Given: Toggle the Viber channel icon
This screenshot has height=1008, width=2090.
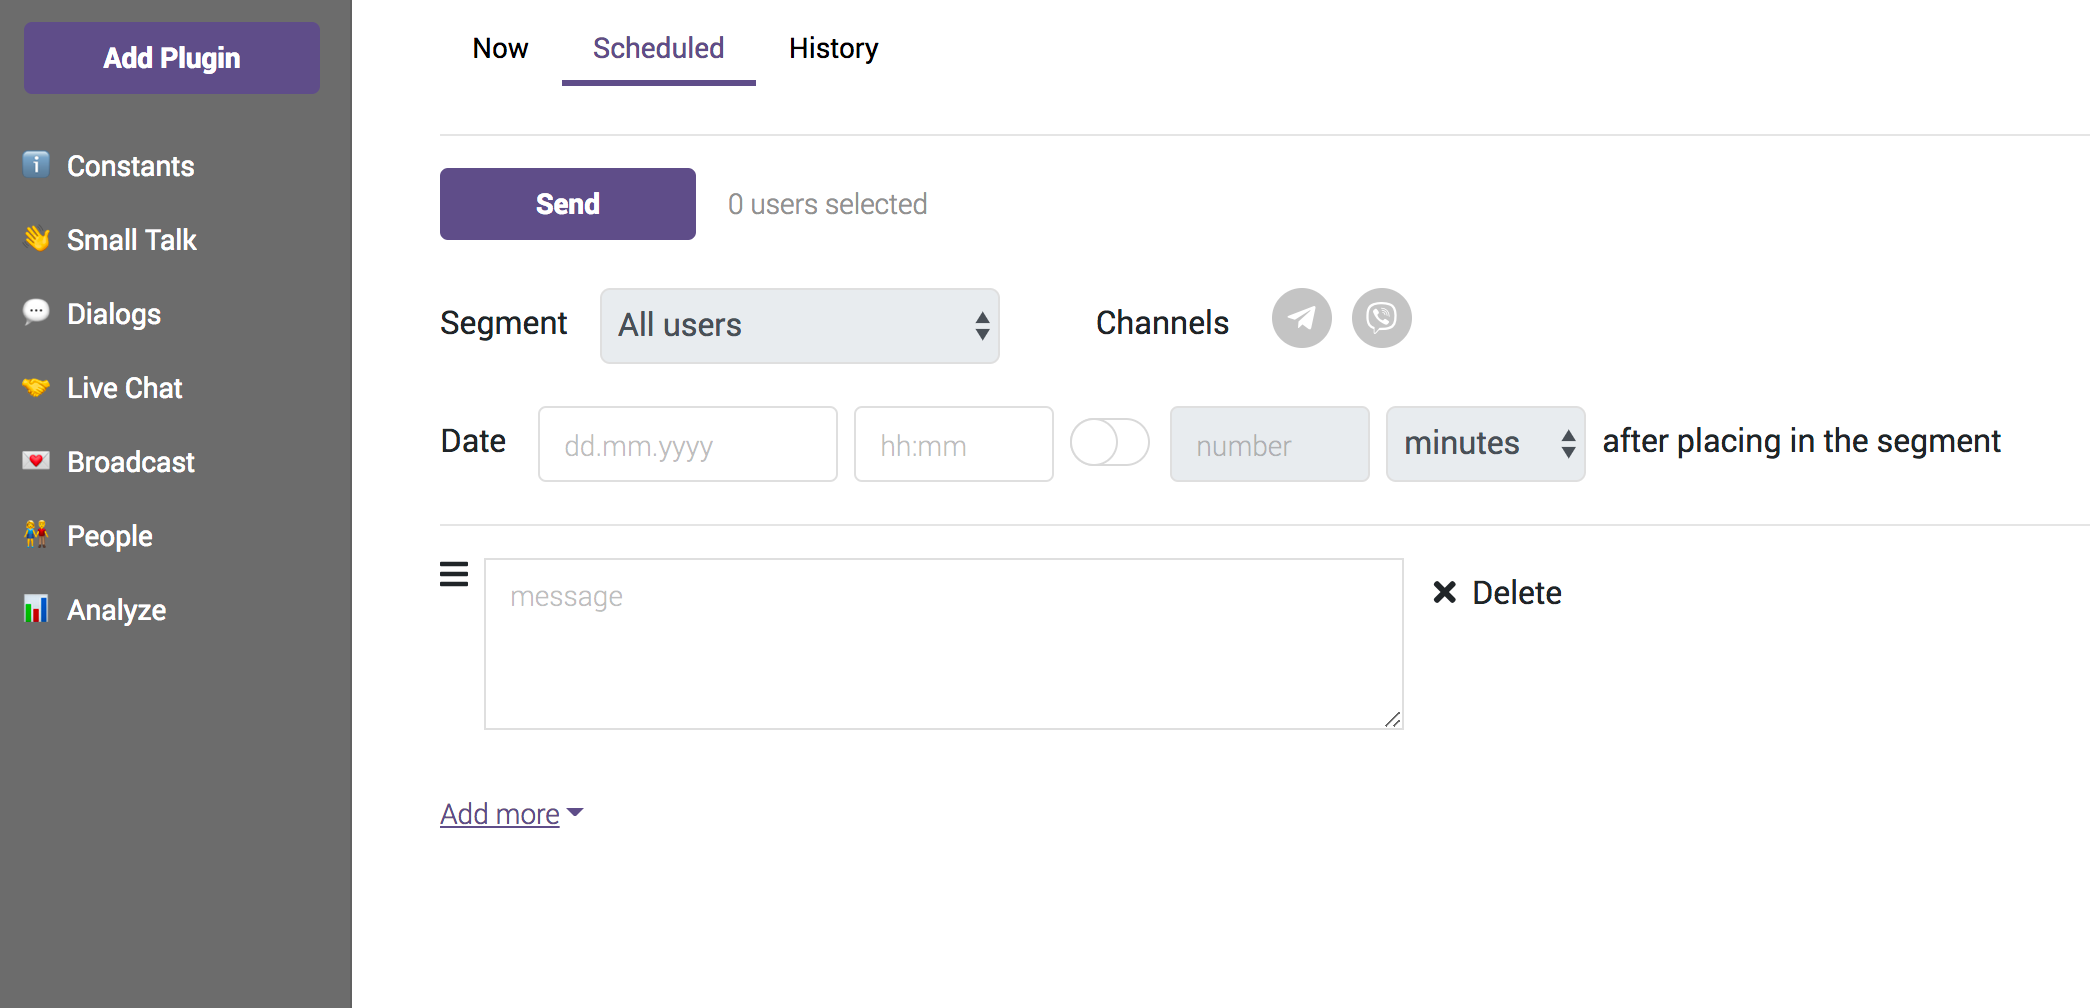Looking at the screenshot, I should (1382, 318).
